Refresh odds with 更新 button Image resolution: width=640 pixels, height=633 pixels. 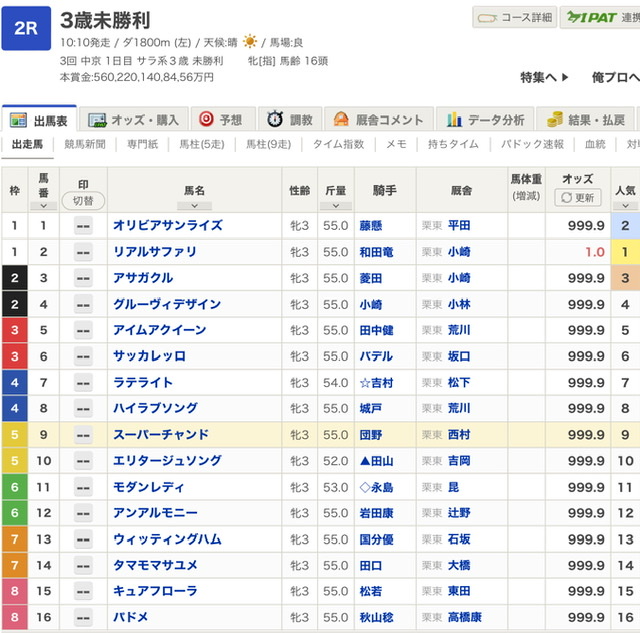[578, 198]
